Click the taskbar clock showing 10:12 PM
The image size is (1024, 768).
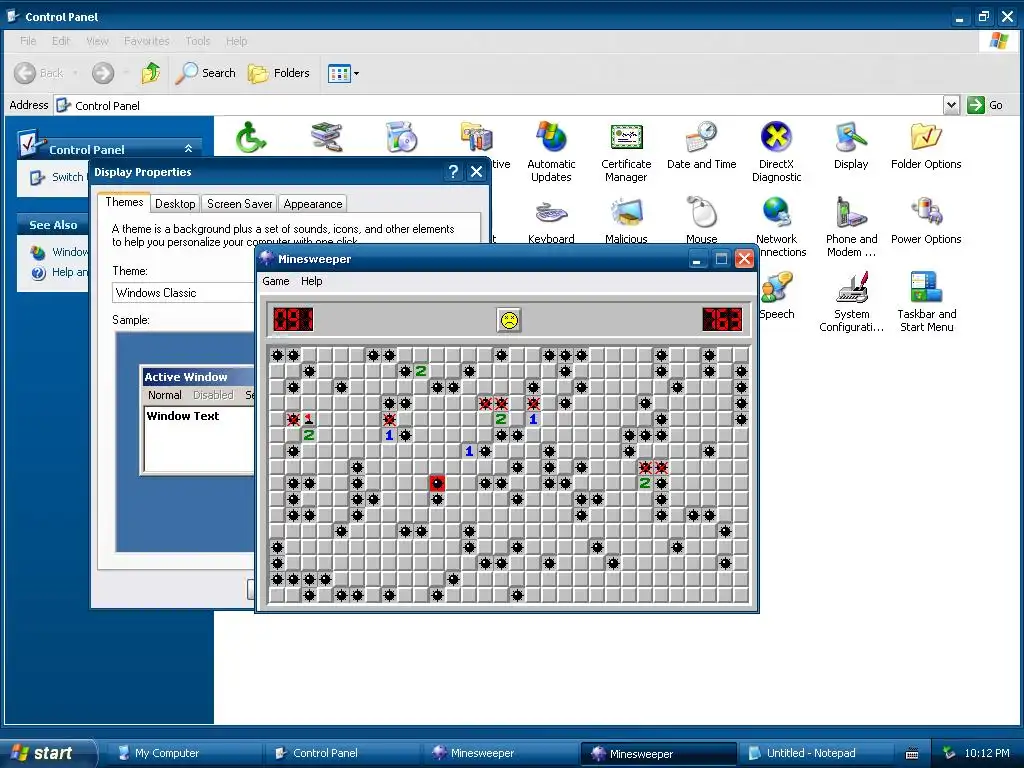tap(987, 753)
